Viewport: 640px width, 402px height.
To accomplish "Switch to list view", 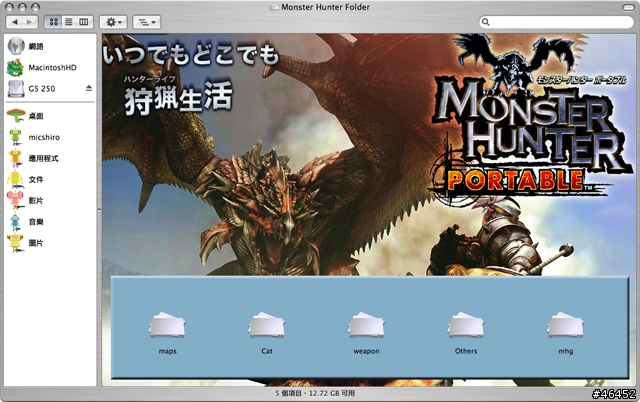I will coord(69,22).
